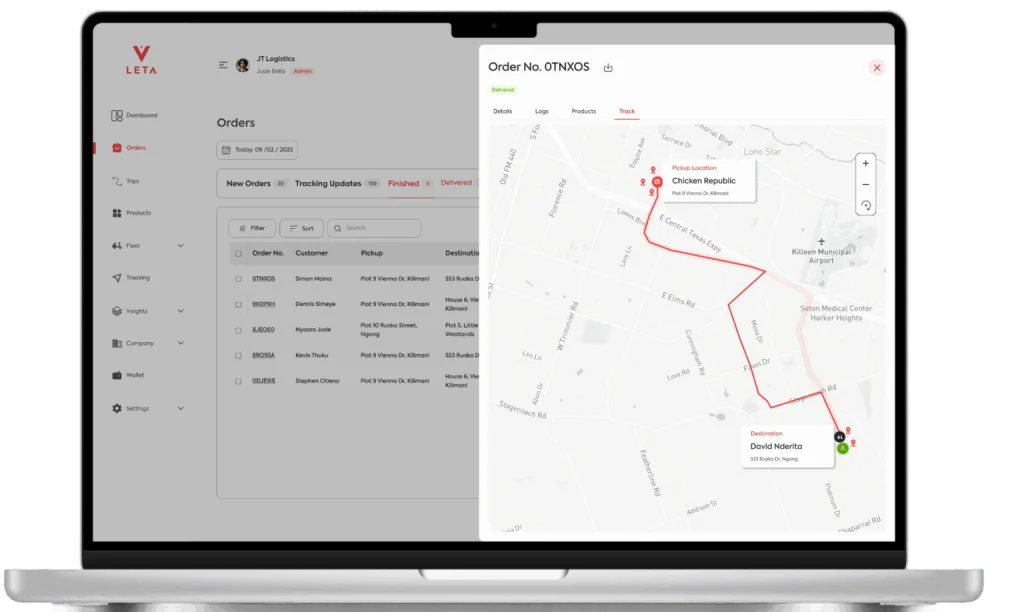Expand the Settings submenu arrow
Screen dimensions: 1024x612
coord(181,408)
